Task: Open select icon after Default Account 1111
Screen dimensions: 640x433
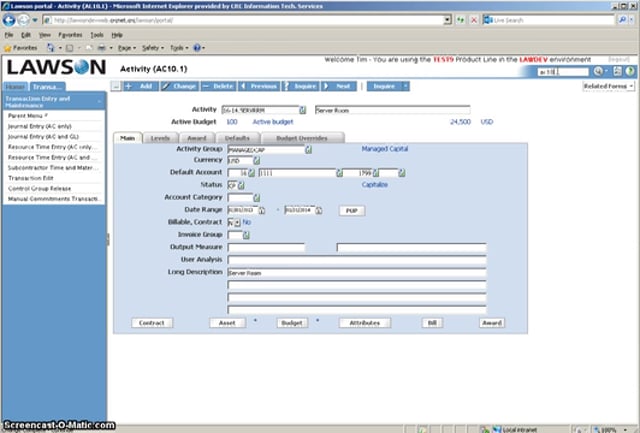Action: (x=339, y=173)
